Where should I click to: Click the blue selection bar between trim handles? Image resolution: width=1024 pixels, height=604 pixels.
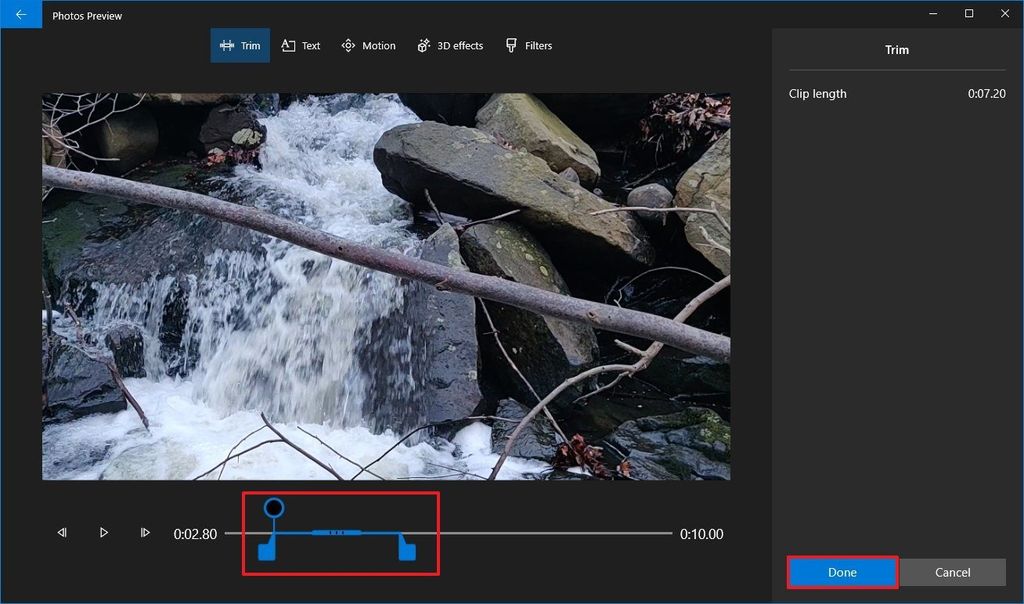[x=335, y=533]
